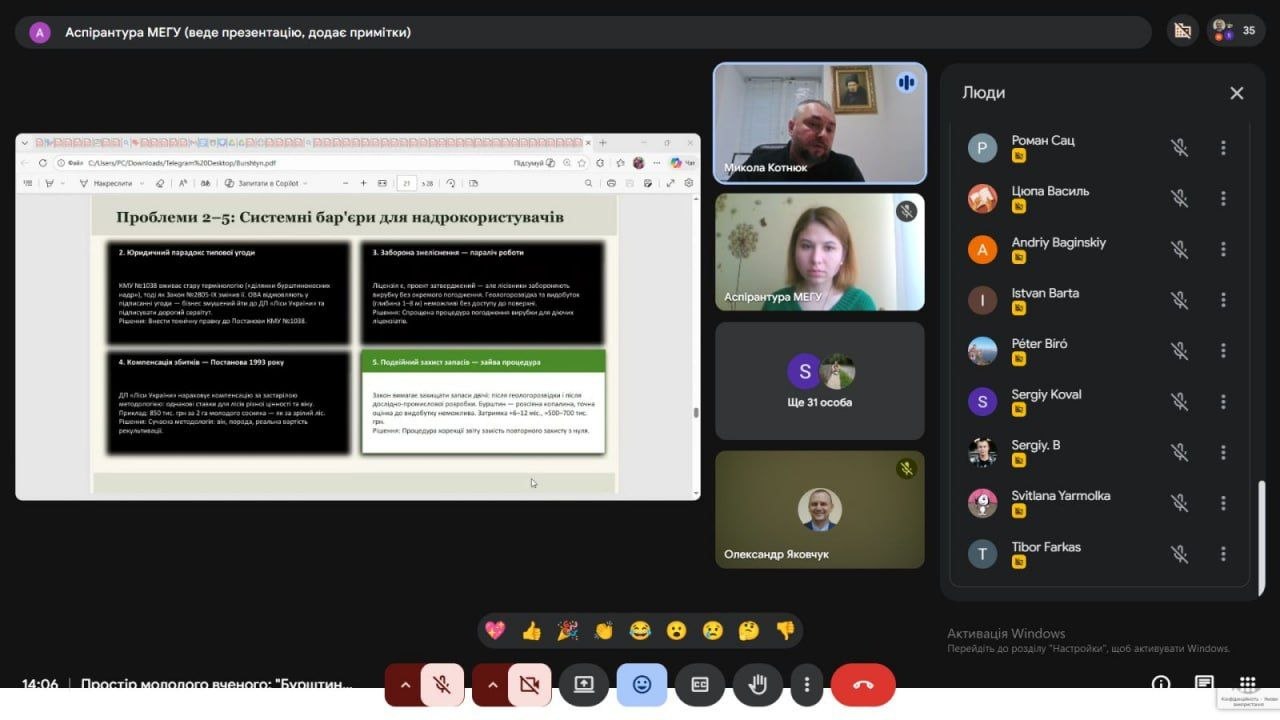The width and height of the screenshot is (1280, 720).
Task: Click muted mic icon next to Tibor Farkas
Action: tap(1180, 554)
